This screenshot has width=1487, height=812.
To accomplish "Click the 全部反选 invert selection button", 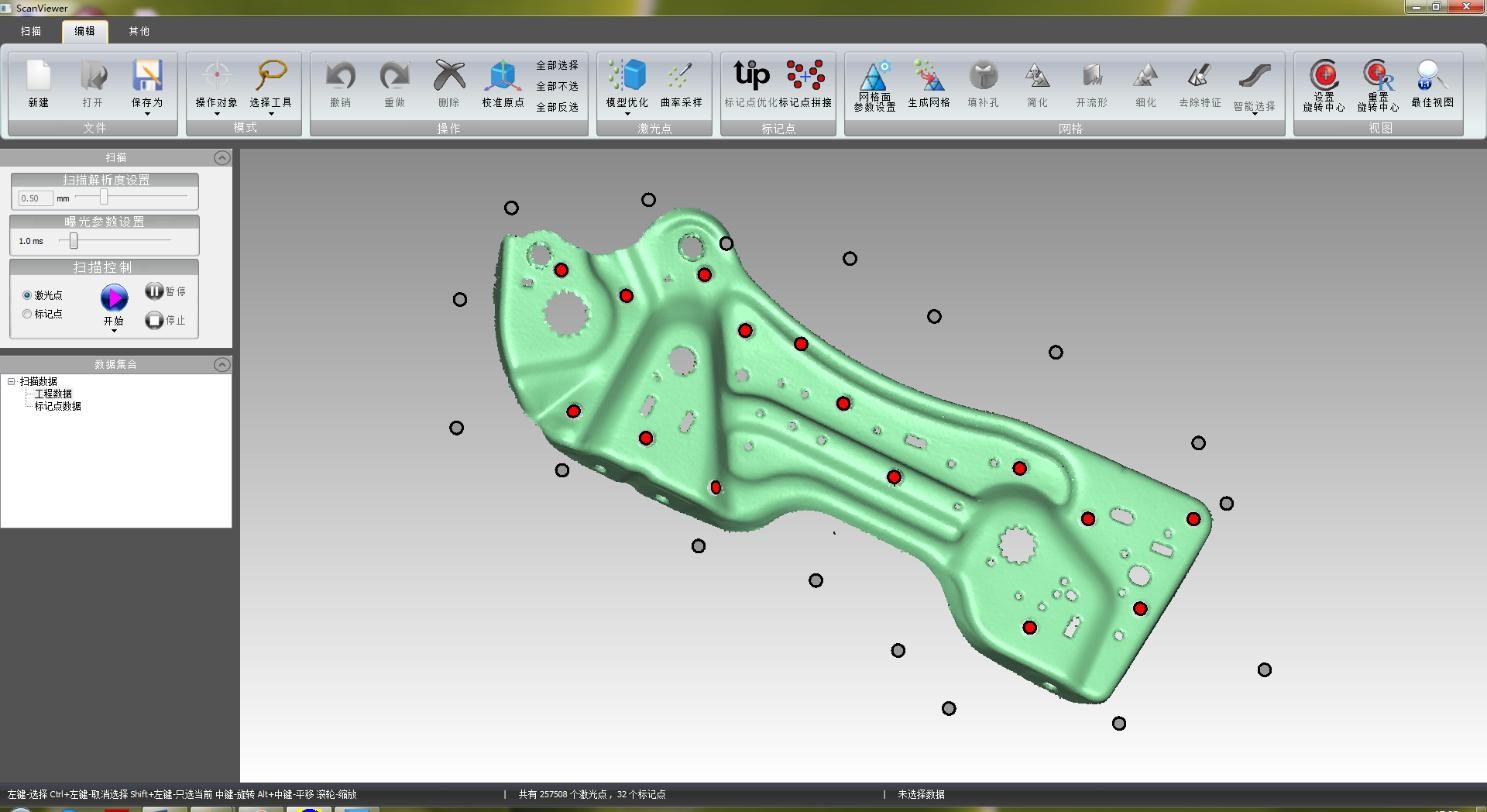I will pos(557,107).
